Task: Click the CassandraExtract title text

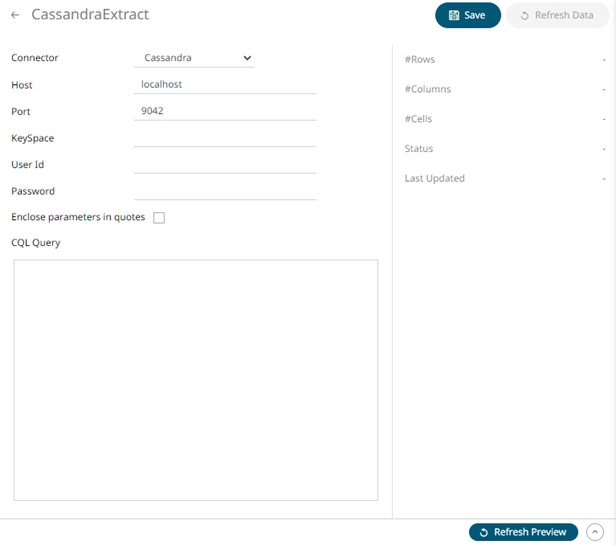Action: 90,15
